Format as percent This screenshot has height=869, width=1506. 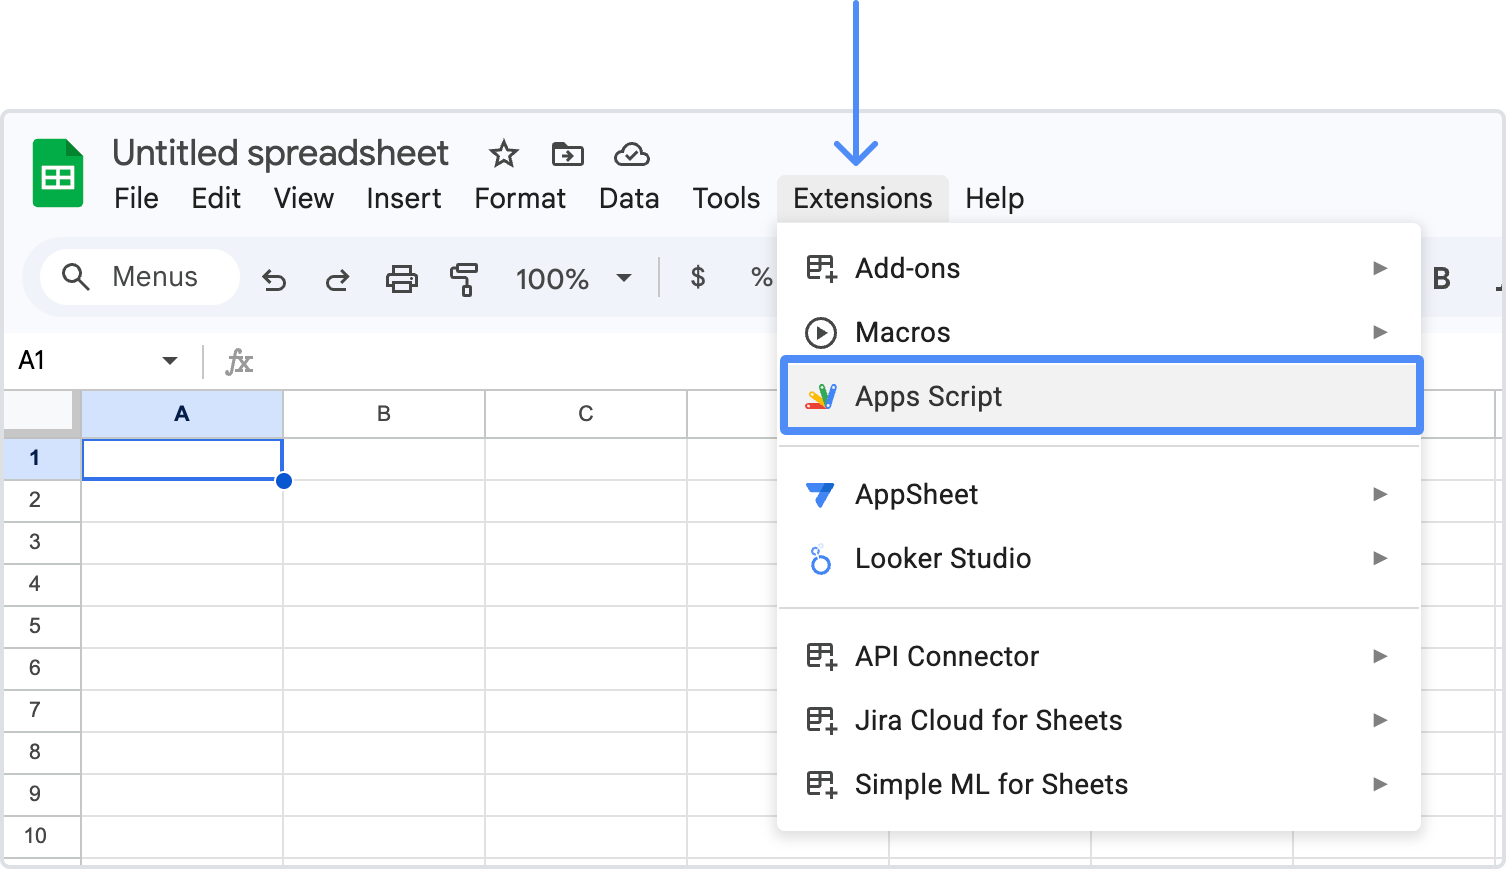pos(762,277)
